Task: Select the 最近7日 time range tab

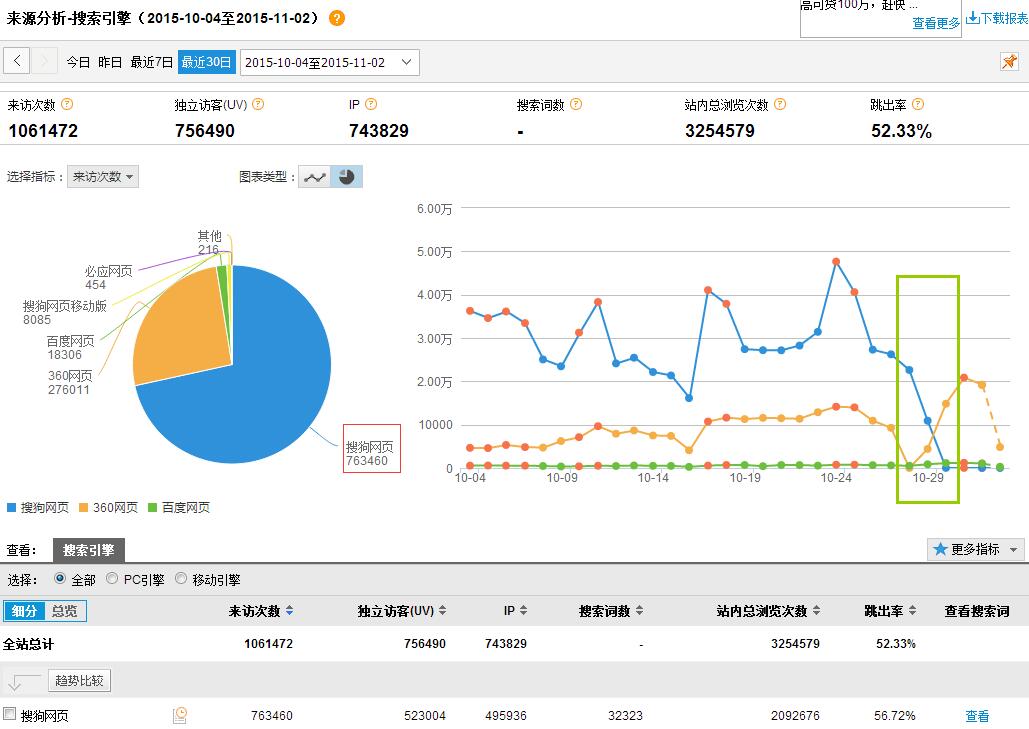Action: click(152, 62)
